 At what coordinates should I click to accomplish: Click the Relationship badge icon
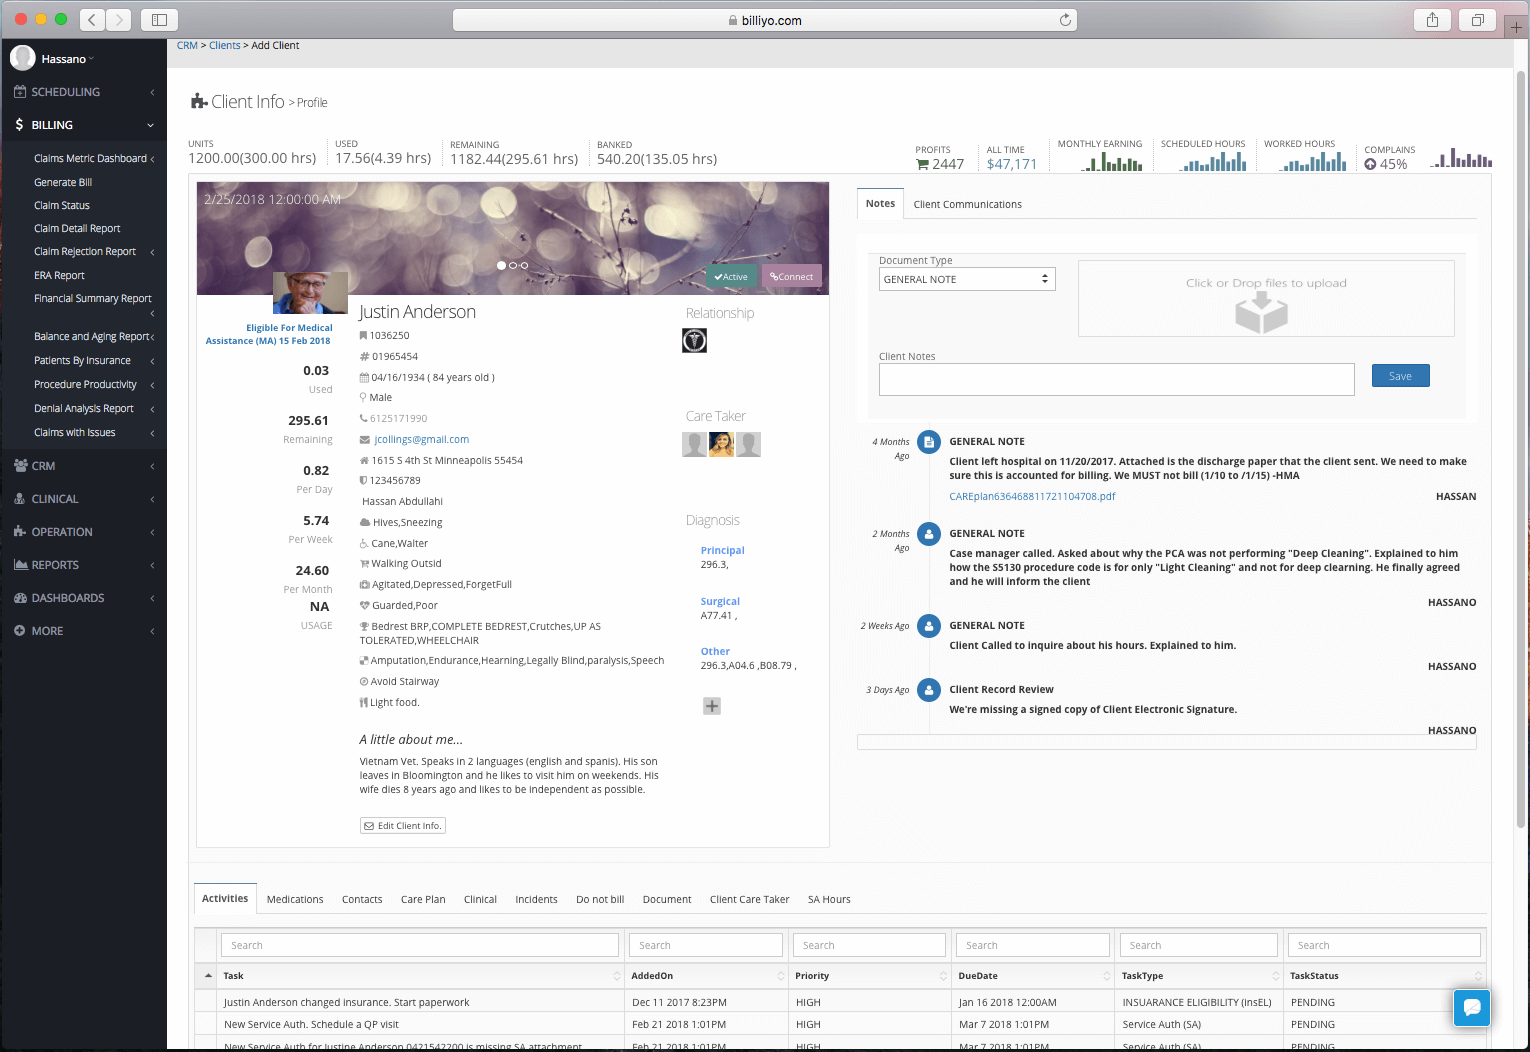pos(694,341)
